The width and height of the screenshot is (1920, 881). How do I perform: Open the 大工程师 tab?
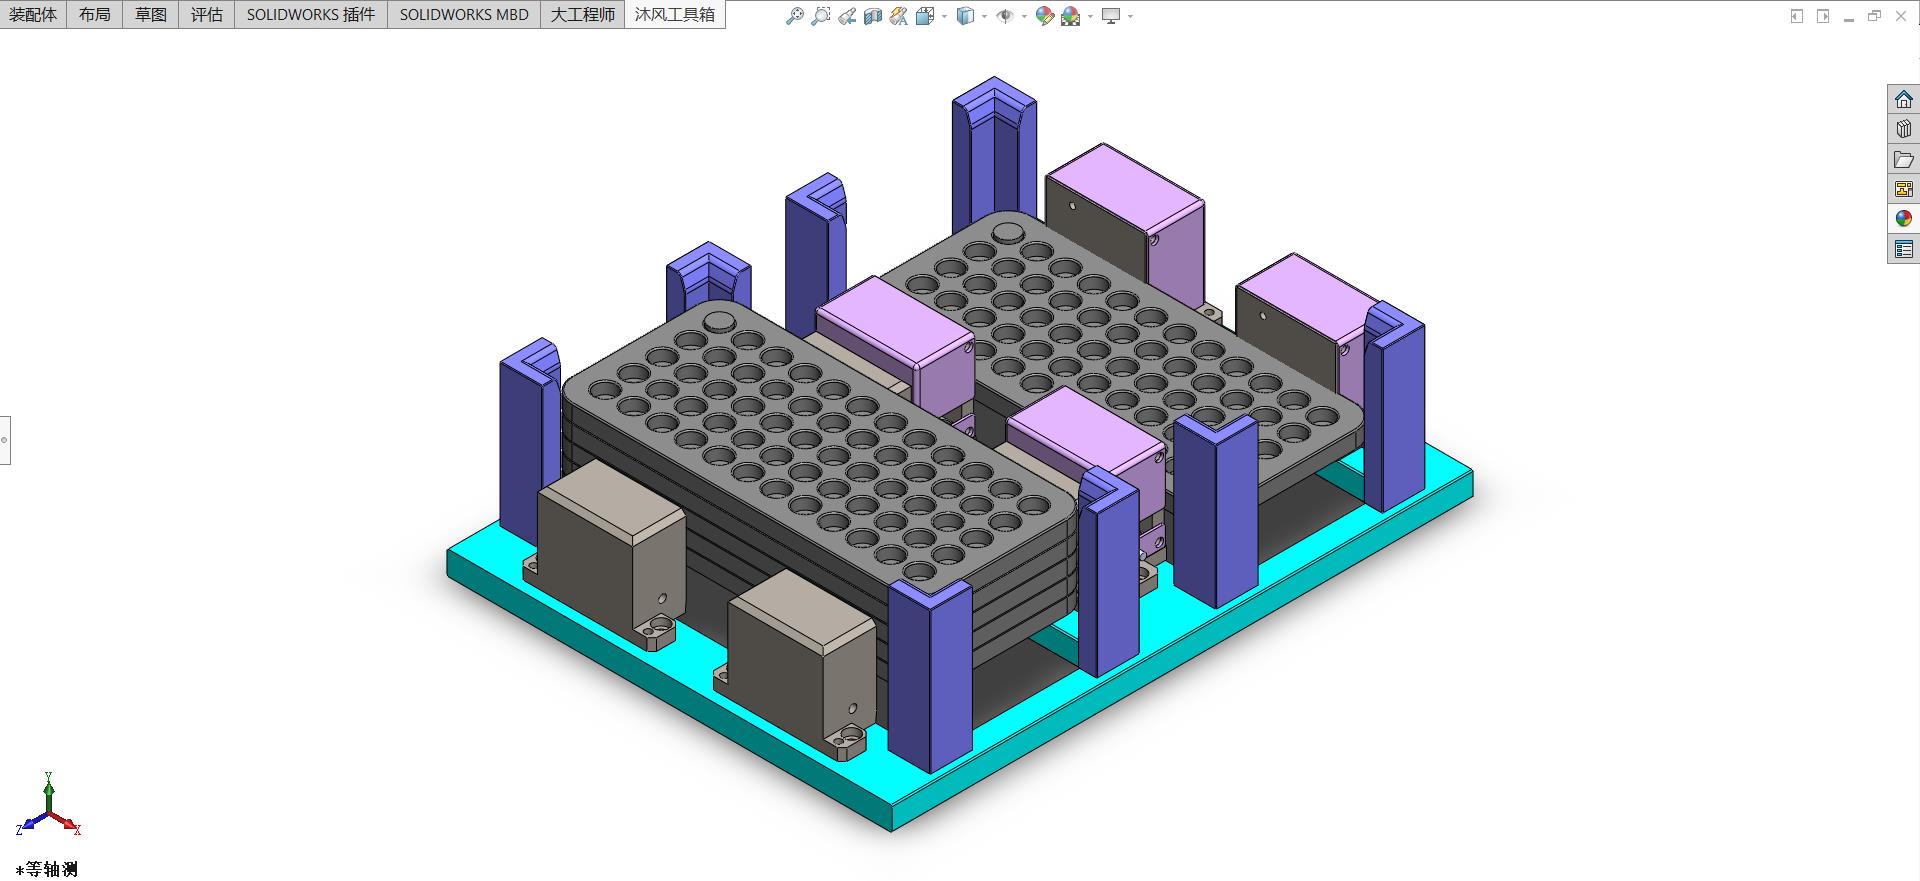583,14
